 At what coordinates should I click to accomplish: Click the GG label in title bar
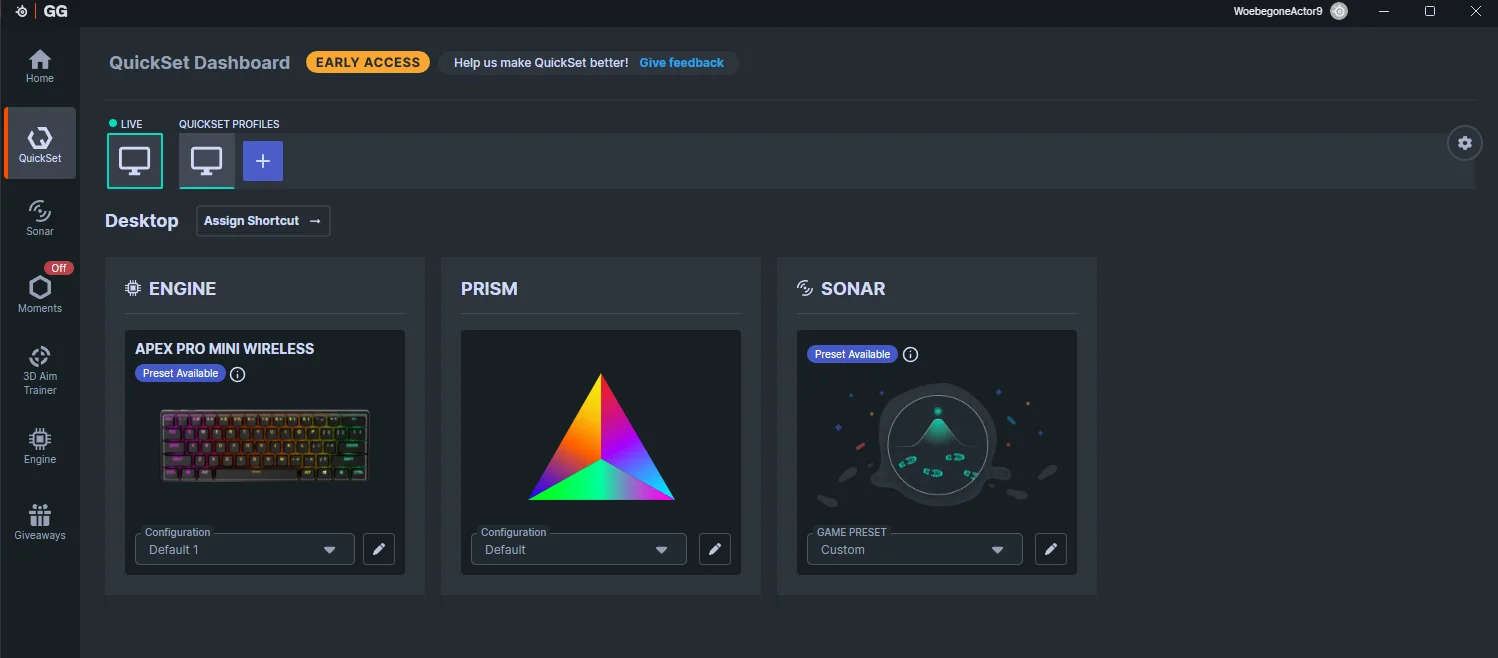(54, 11)
